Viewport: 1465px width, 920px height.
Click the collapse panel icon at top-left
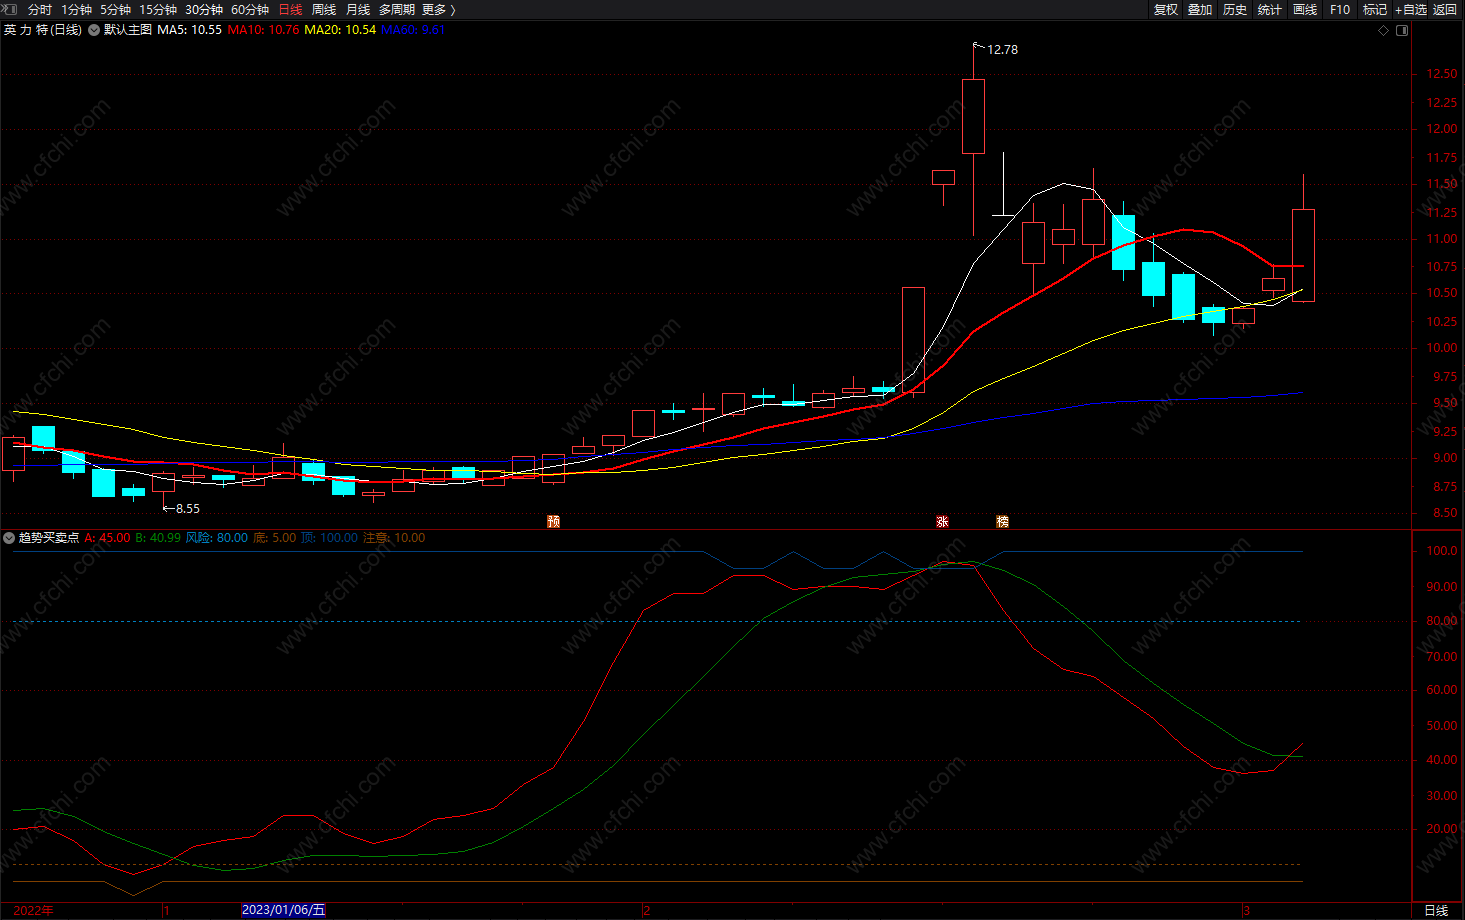10,9
